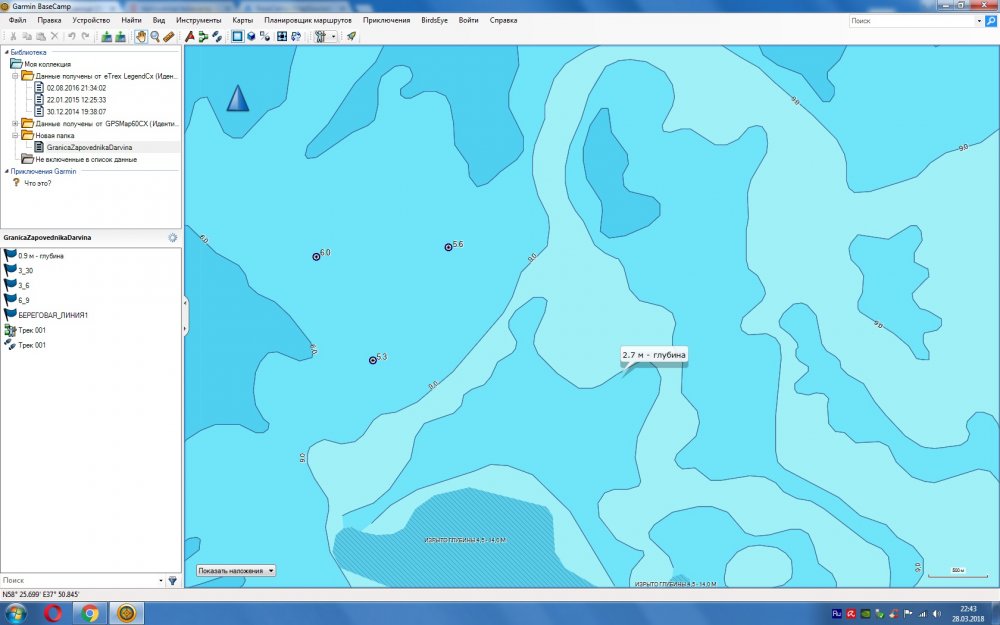Open the Инструменты menu
The height and width of the screenshot is (625, 1000).
(x=198, y=20)
